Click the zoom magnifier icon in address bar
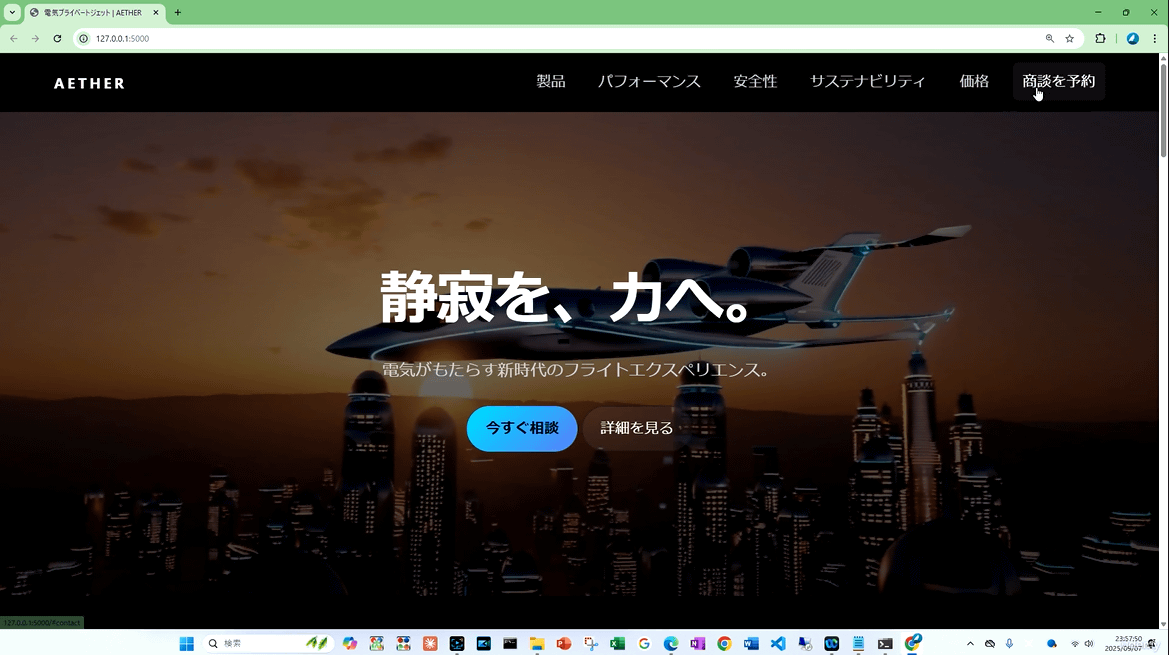Screen dimensions: 1169x655 pos(1050,38)
